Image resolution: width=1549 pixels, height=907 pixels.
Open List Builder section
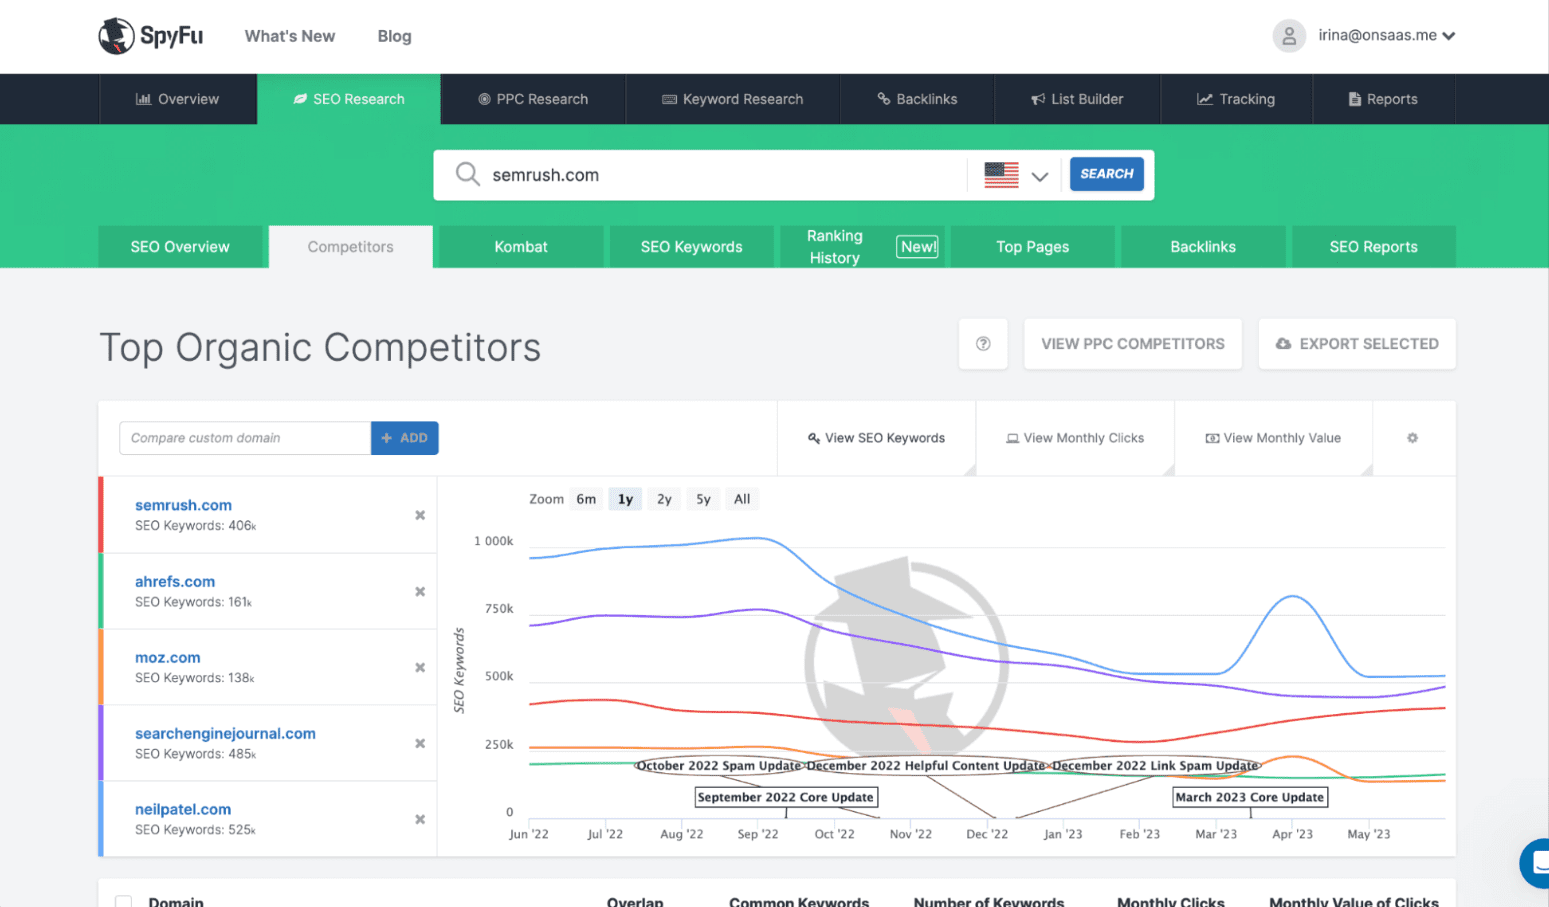point(1077,99)
